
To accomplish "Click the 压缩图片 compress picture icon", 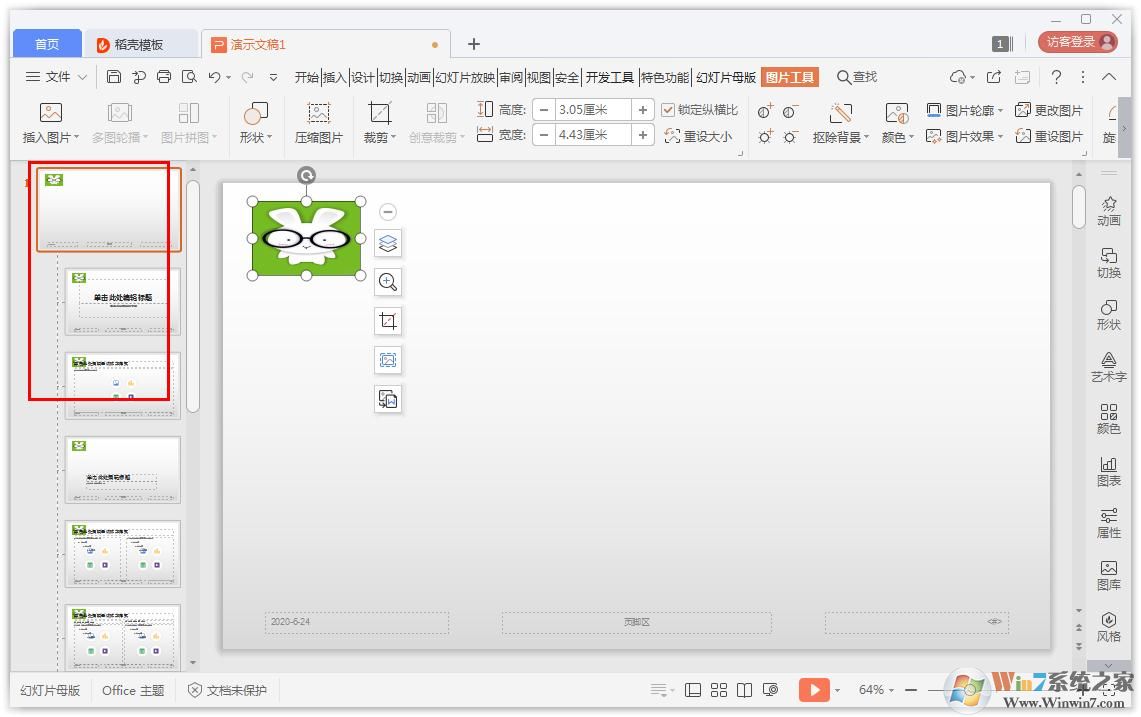I will [319, 122].
